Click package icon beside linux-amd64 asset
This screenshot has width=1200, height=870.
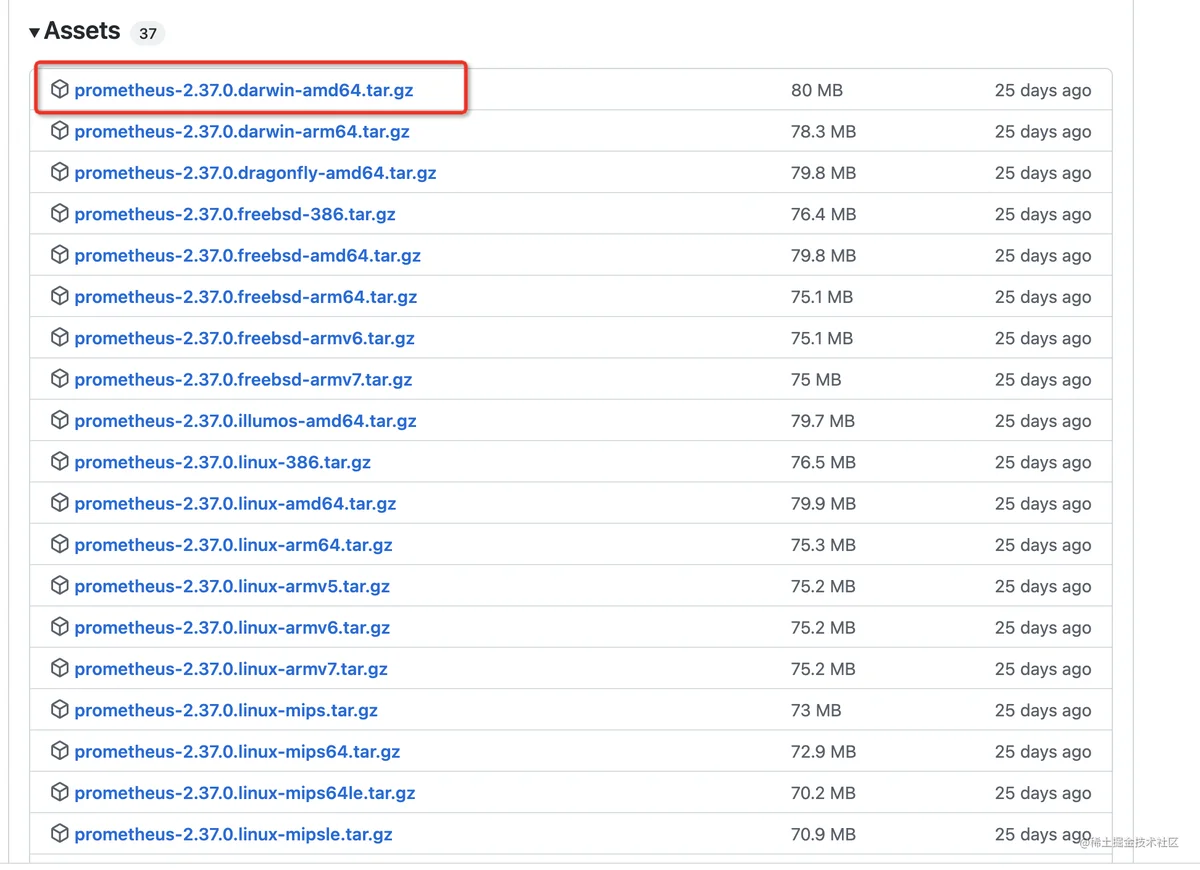tap(60, 503)
